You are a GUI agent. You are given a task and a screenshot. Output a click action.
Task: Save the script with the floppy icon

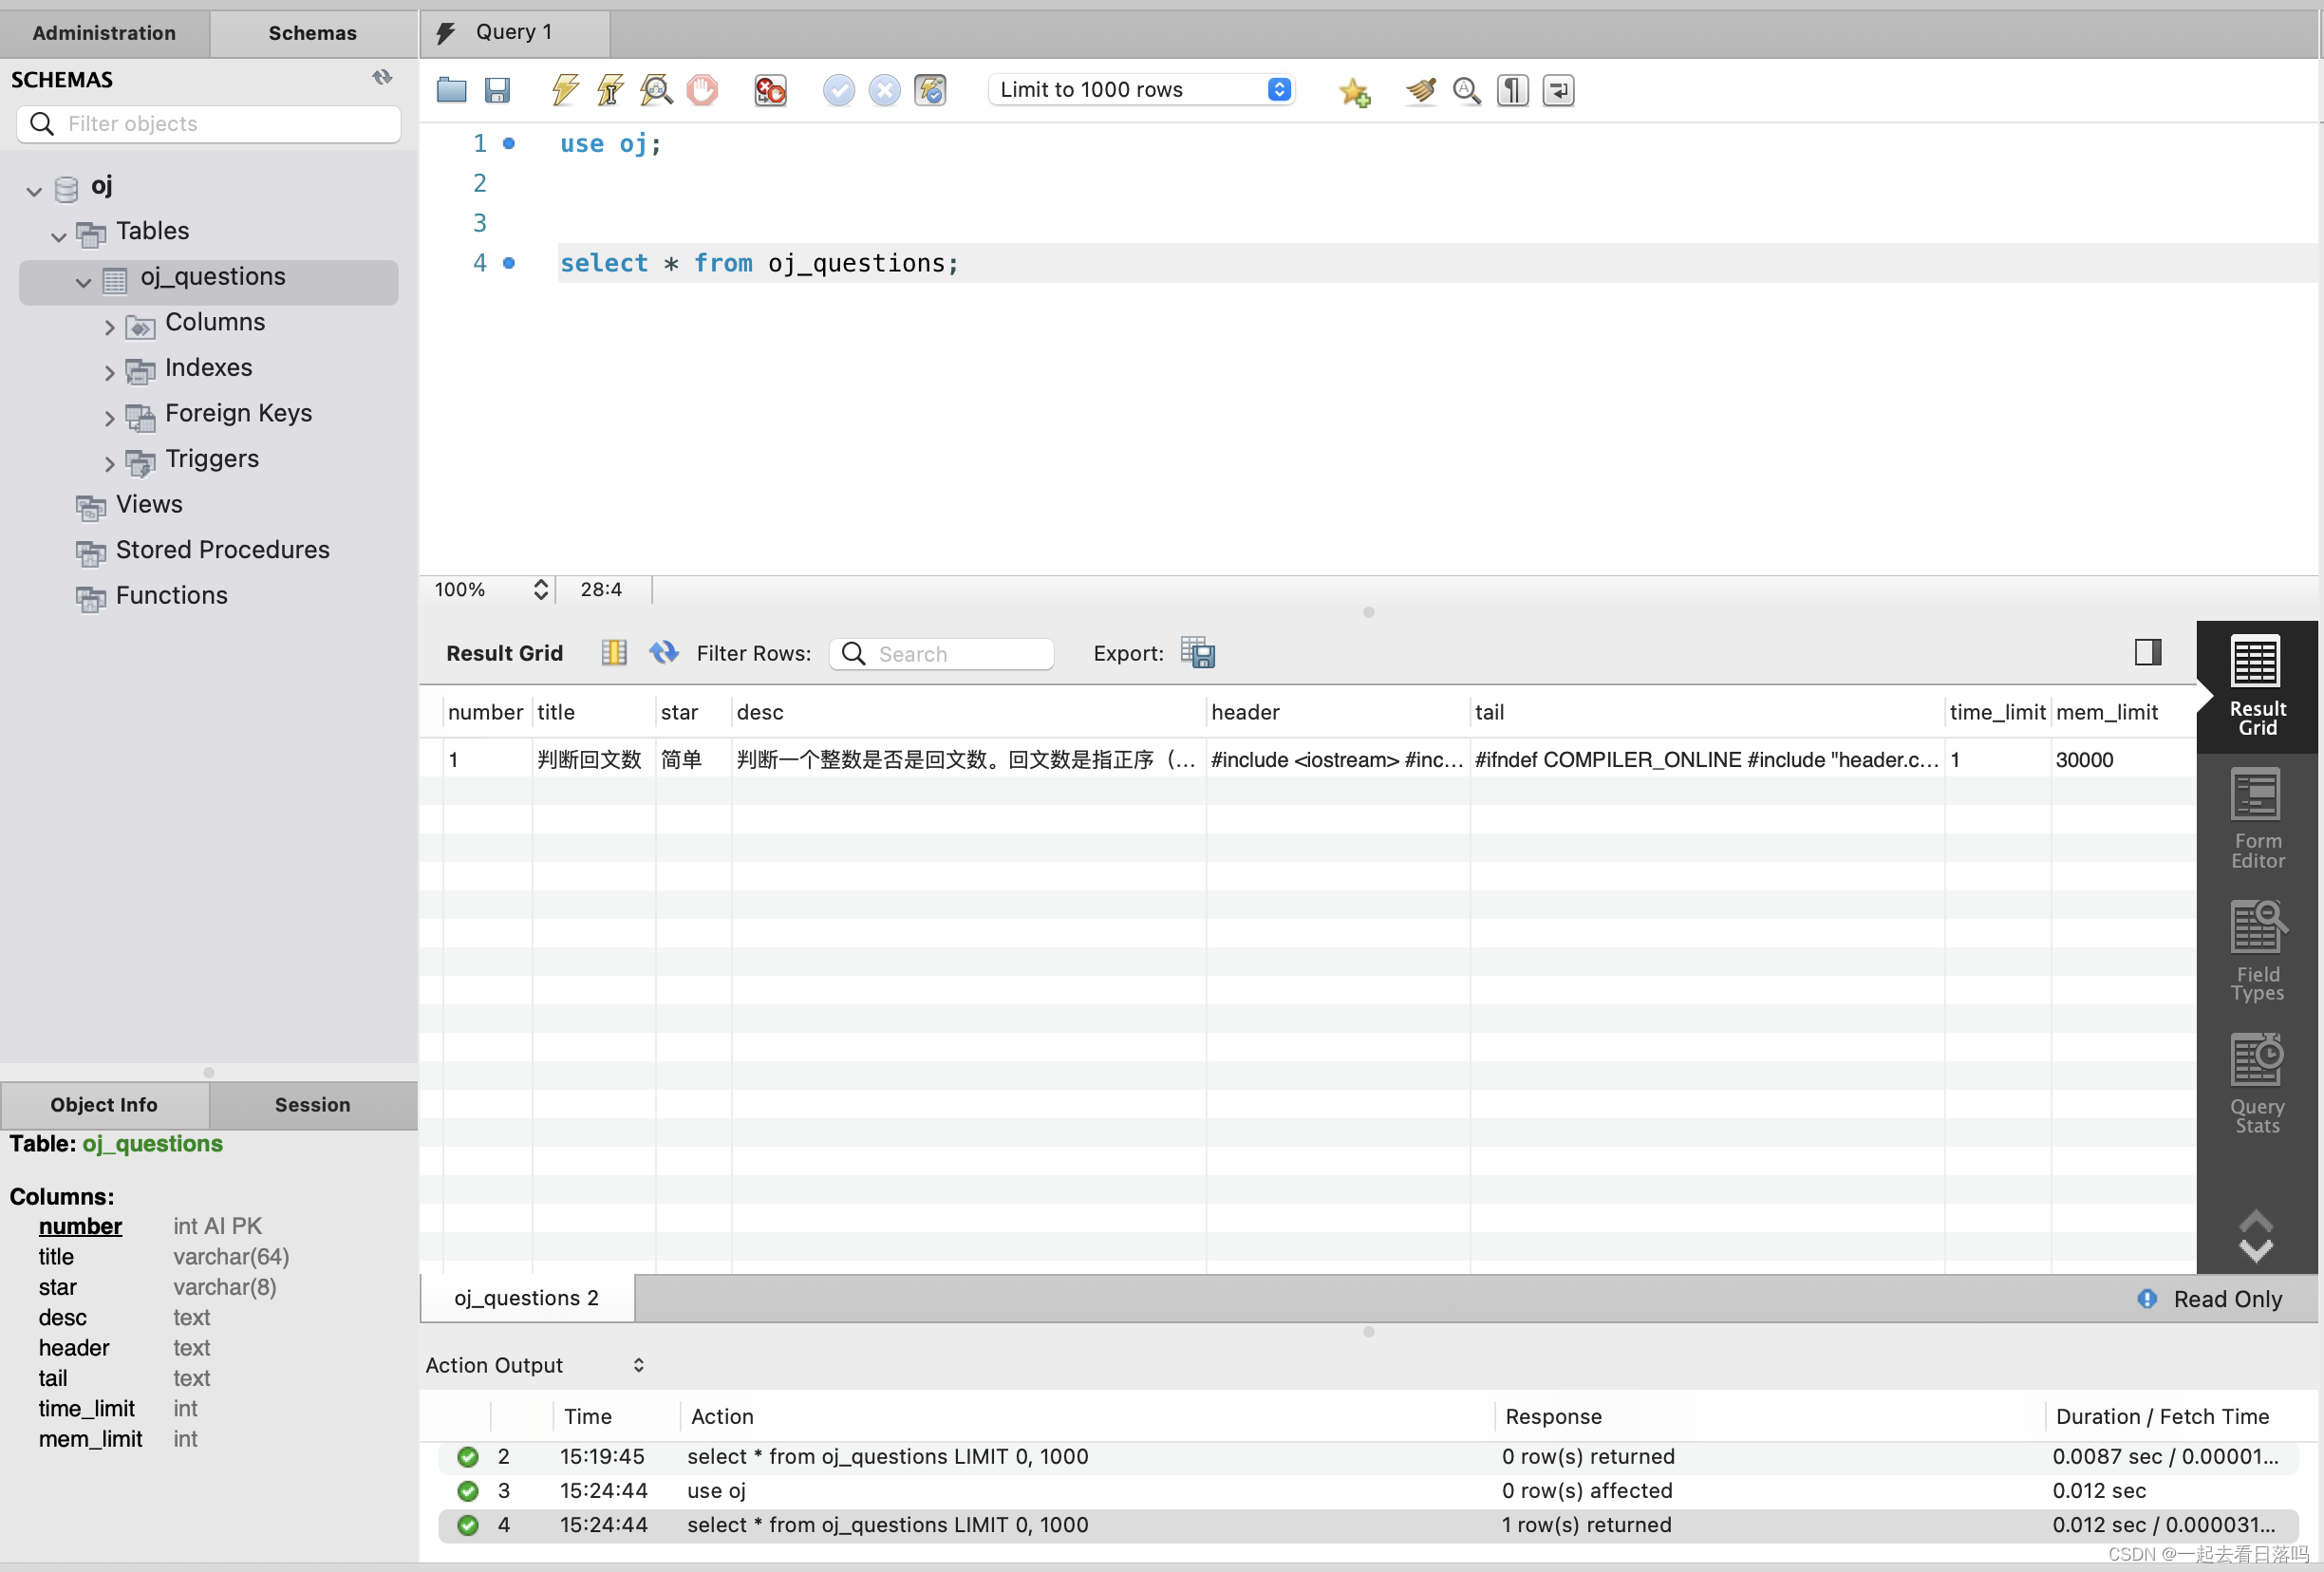497,90
